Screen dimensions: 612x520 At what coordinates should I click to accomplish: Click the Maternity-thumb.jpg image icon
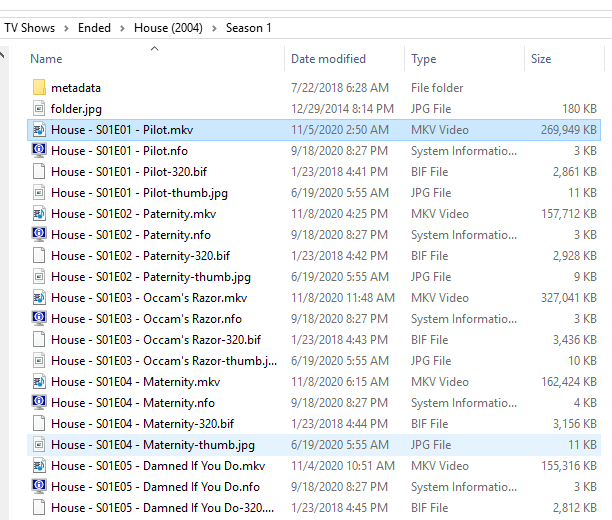coord(39,445)
